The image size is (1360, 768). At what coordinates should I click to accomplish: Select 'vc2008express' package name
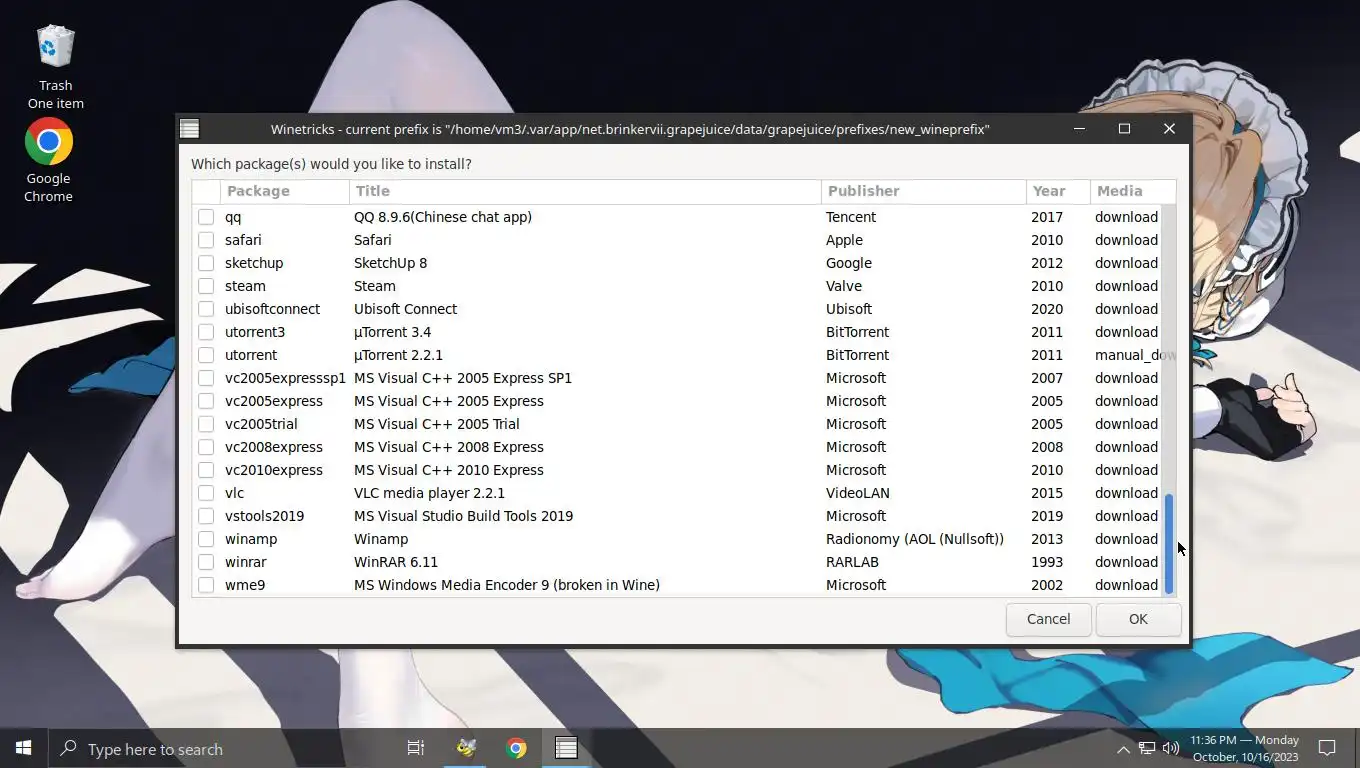click(274, 447)
